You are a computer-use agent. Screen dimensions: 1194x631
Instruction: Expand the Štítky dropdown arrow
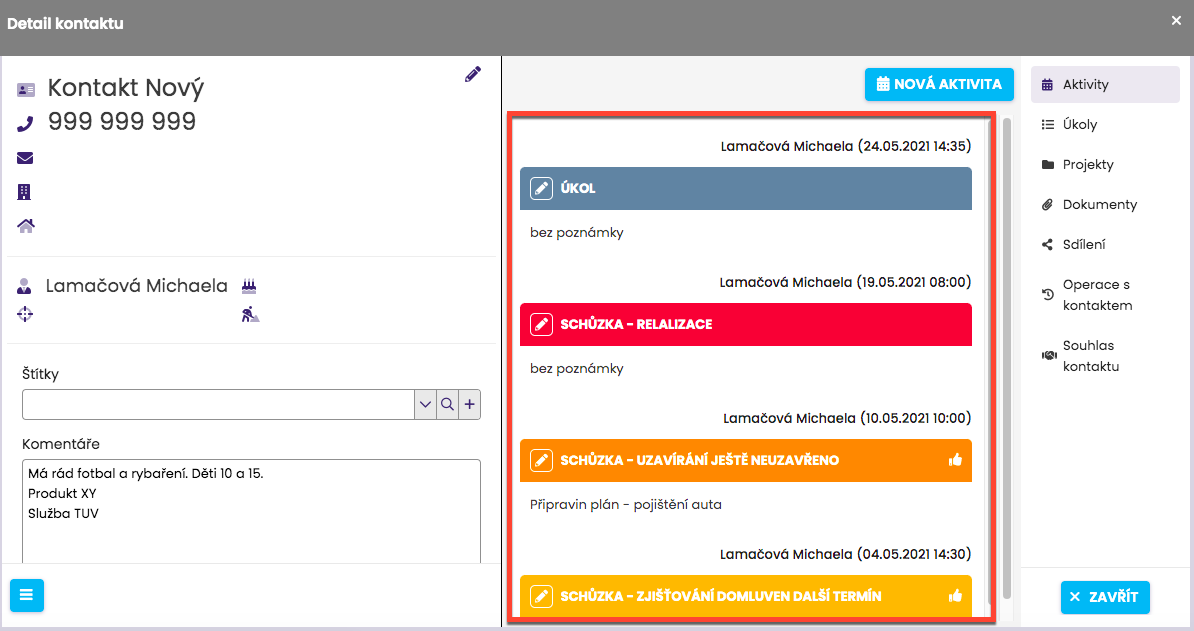point(426,405)
